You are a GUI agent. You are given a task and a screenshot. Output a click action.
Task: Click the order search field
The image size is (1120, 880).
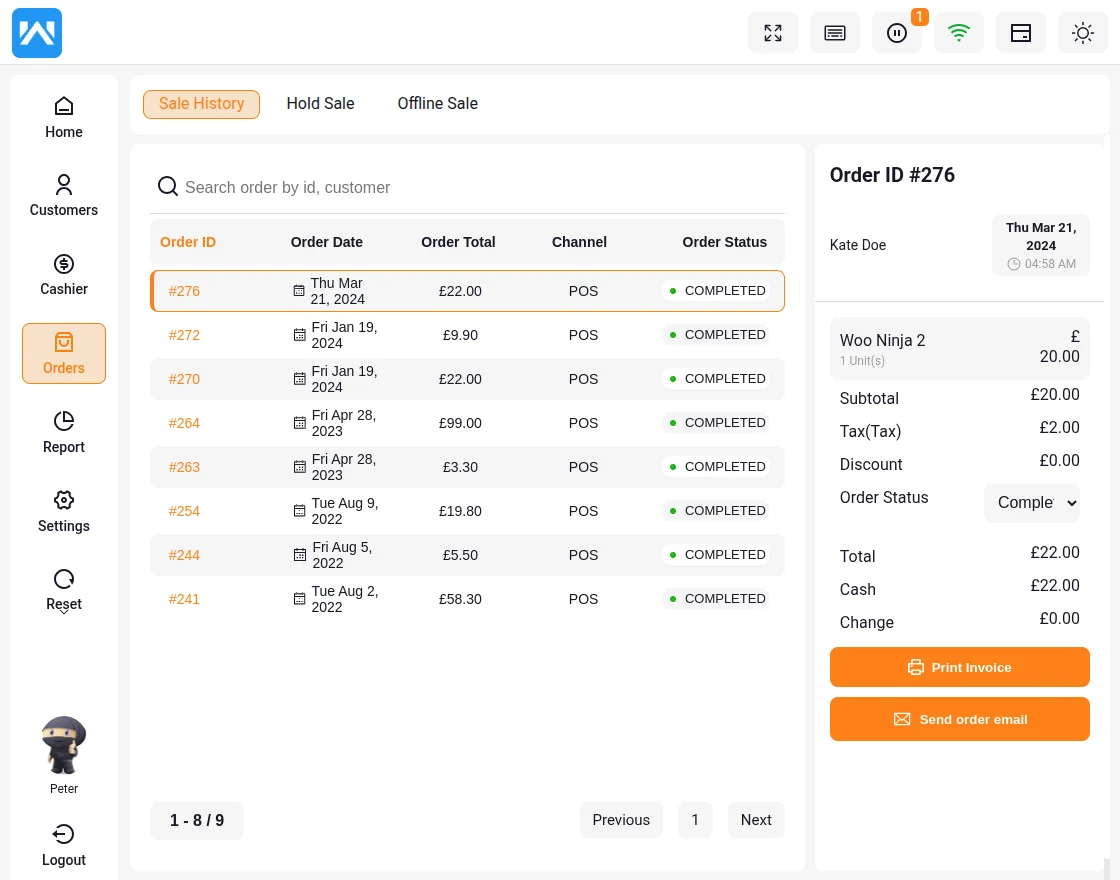point(470,187)
